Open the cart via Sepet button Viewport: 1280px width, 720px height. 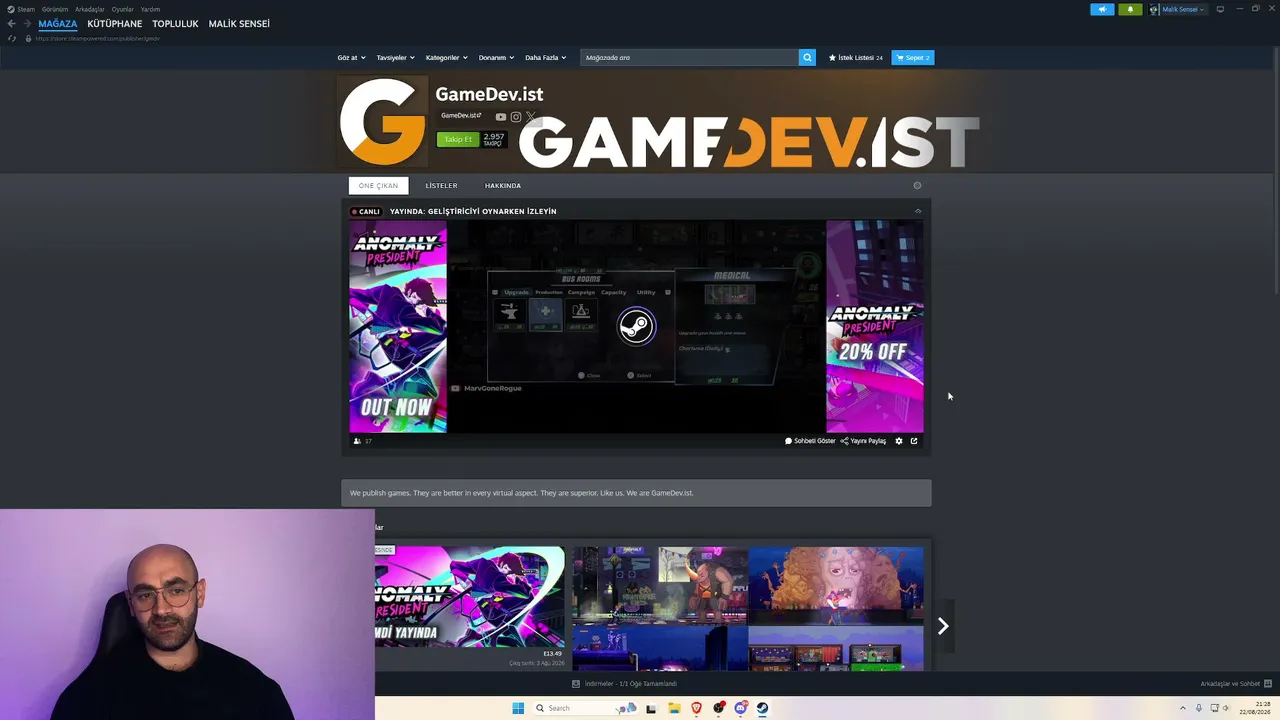[x=913, y=58]
